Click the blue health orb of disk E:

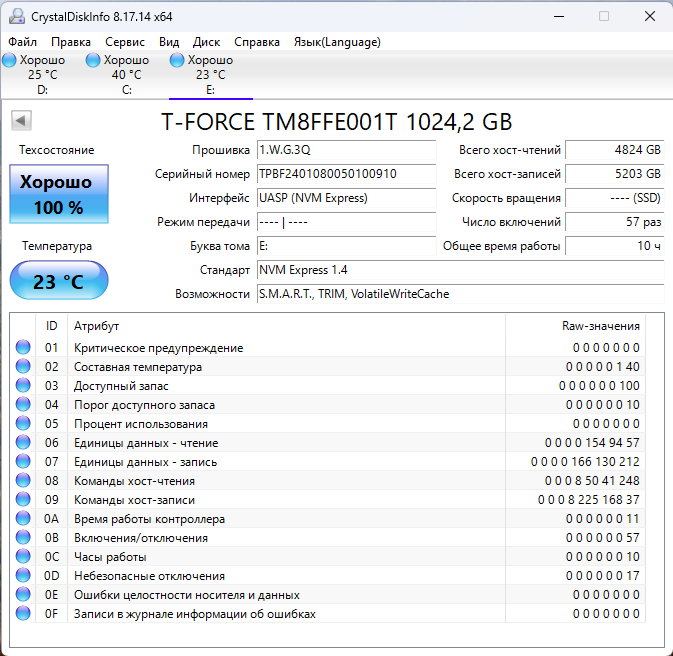(177, 60)
